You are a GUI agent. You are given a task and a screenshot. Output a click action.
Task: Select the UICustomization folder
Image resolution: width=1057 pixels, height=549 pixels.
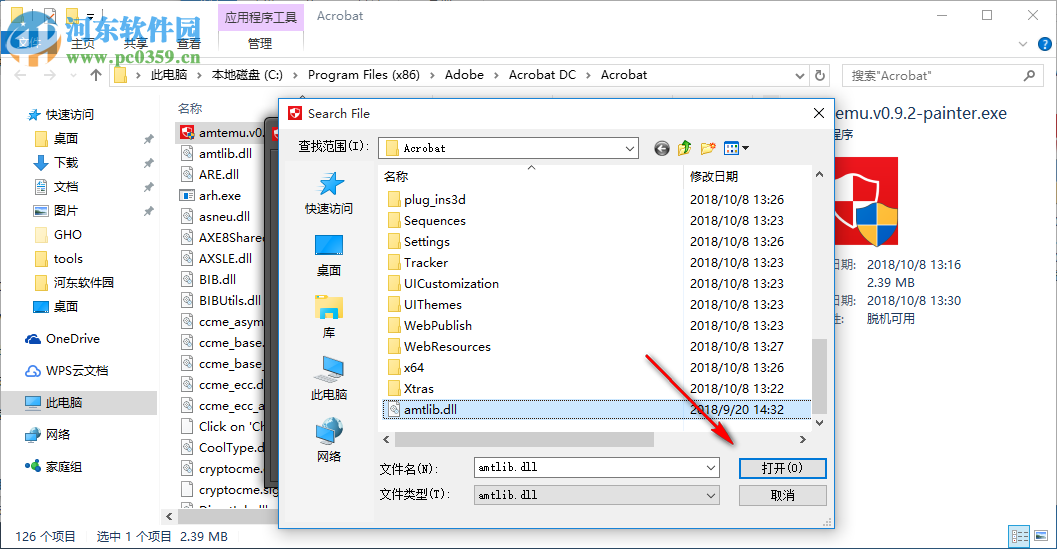pos(444,283)
